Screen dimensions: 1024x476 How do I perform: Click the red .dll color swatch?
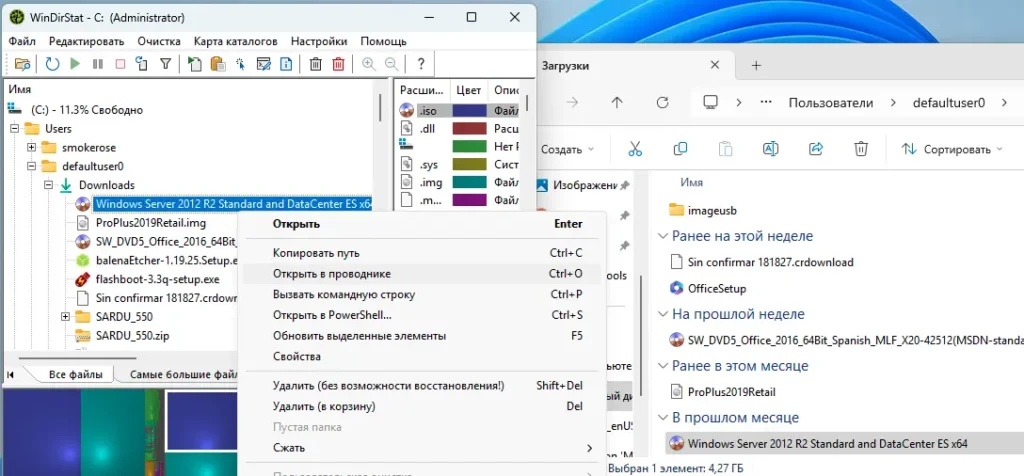click(470, 129)
